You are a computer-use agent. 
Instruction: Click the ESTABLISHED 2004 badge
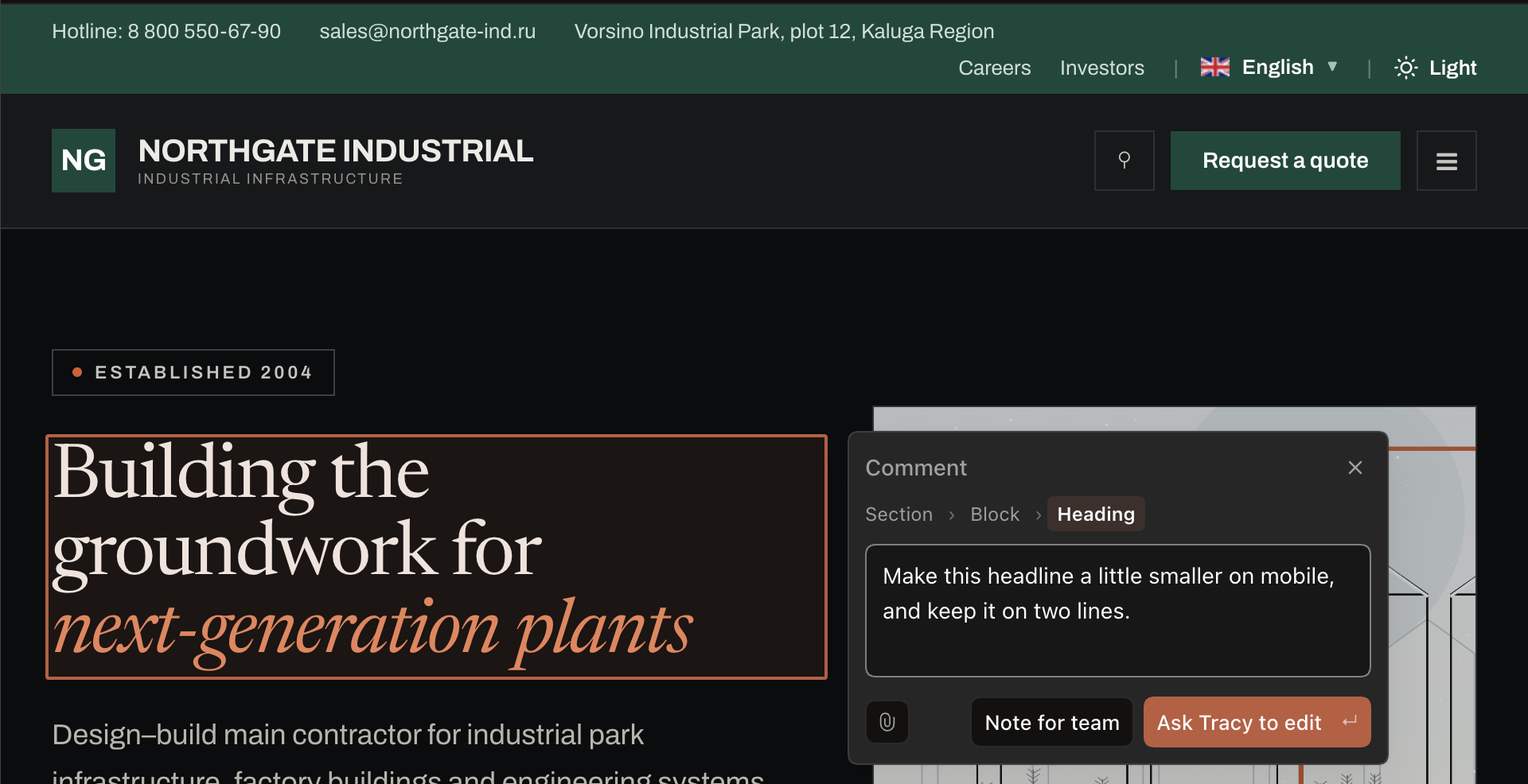coord(193,372)
